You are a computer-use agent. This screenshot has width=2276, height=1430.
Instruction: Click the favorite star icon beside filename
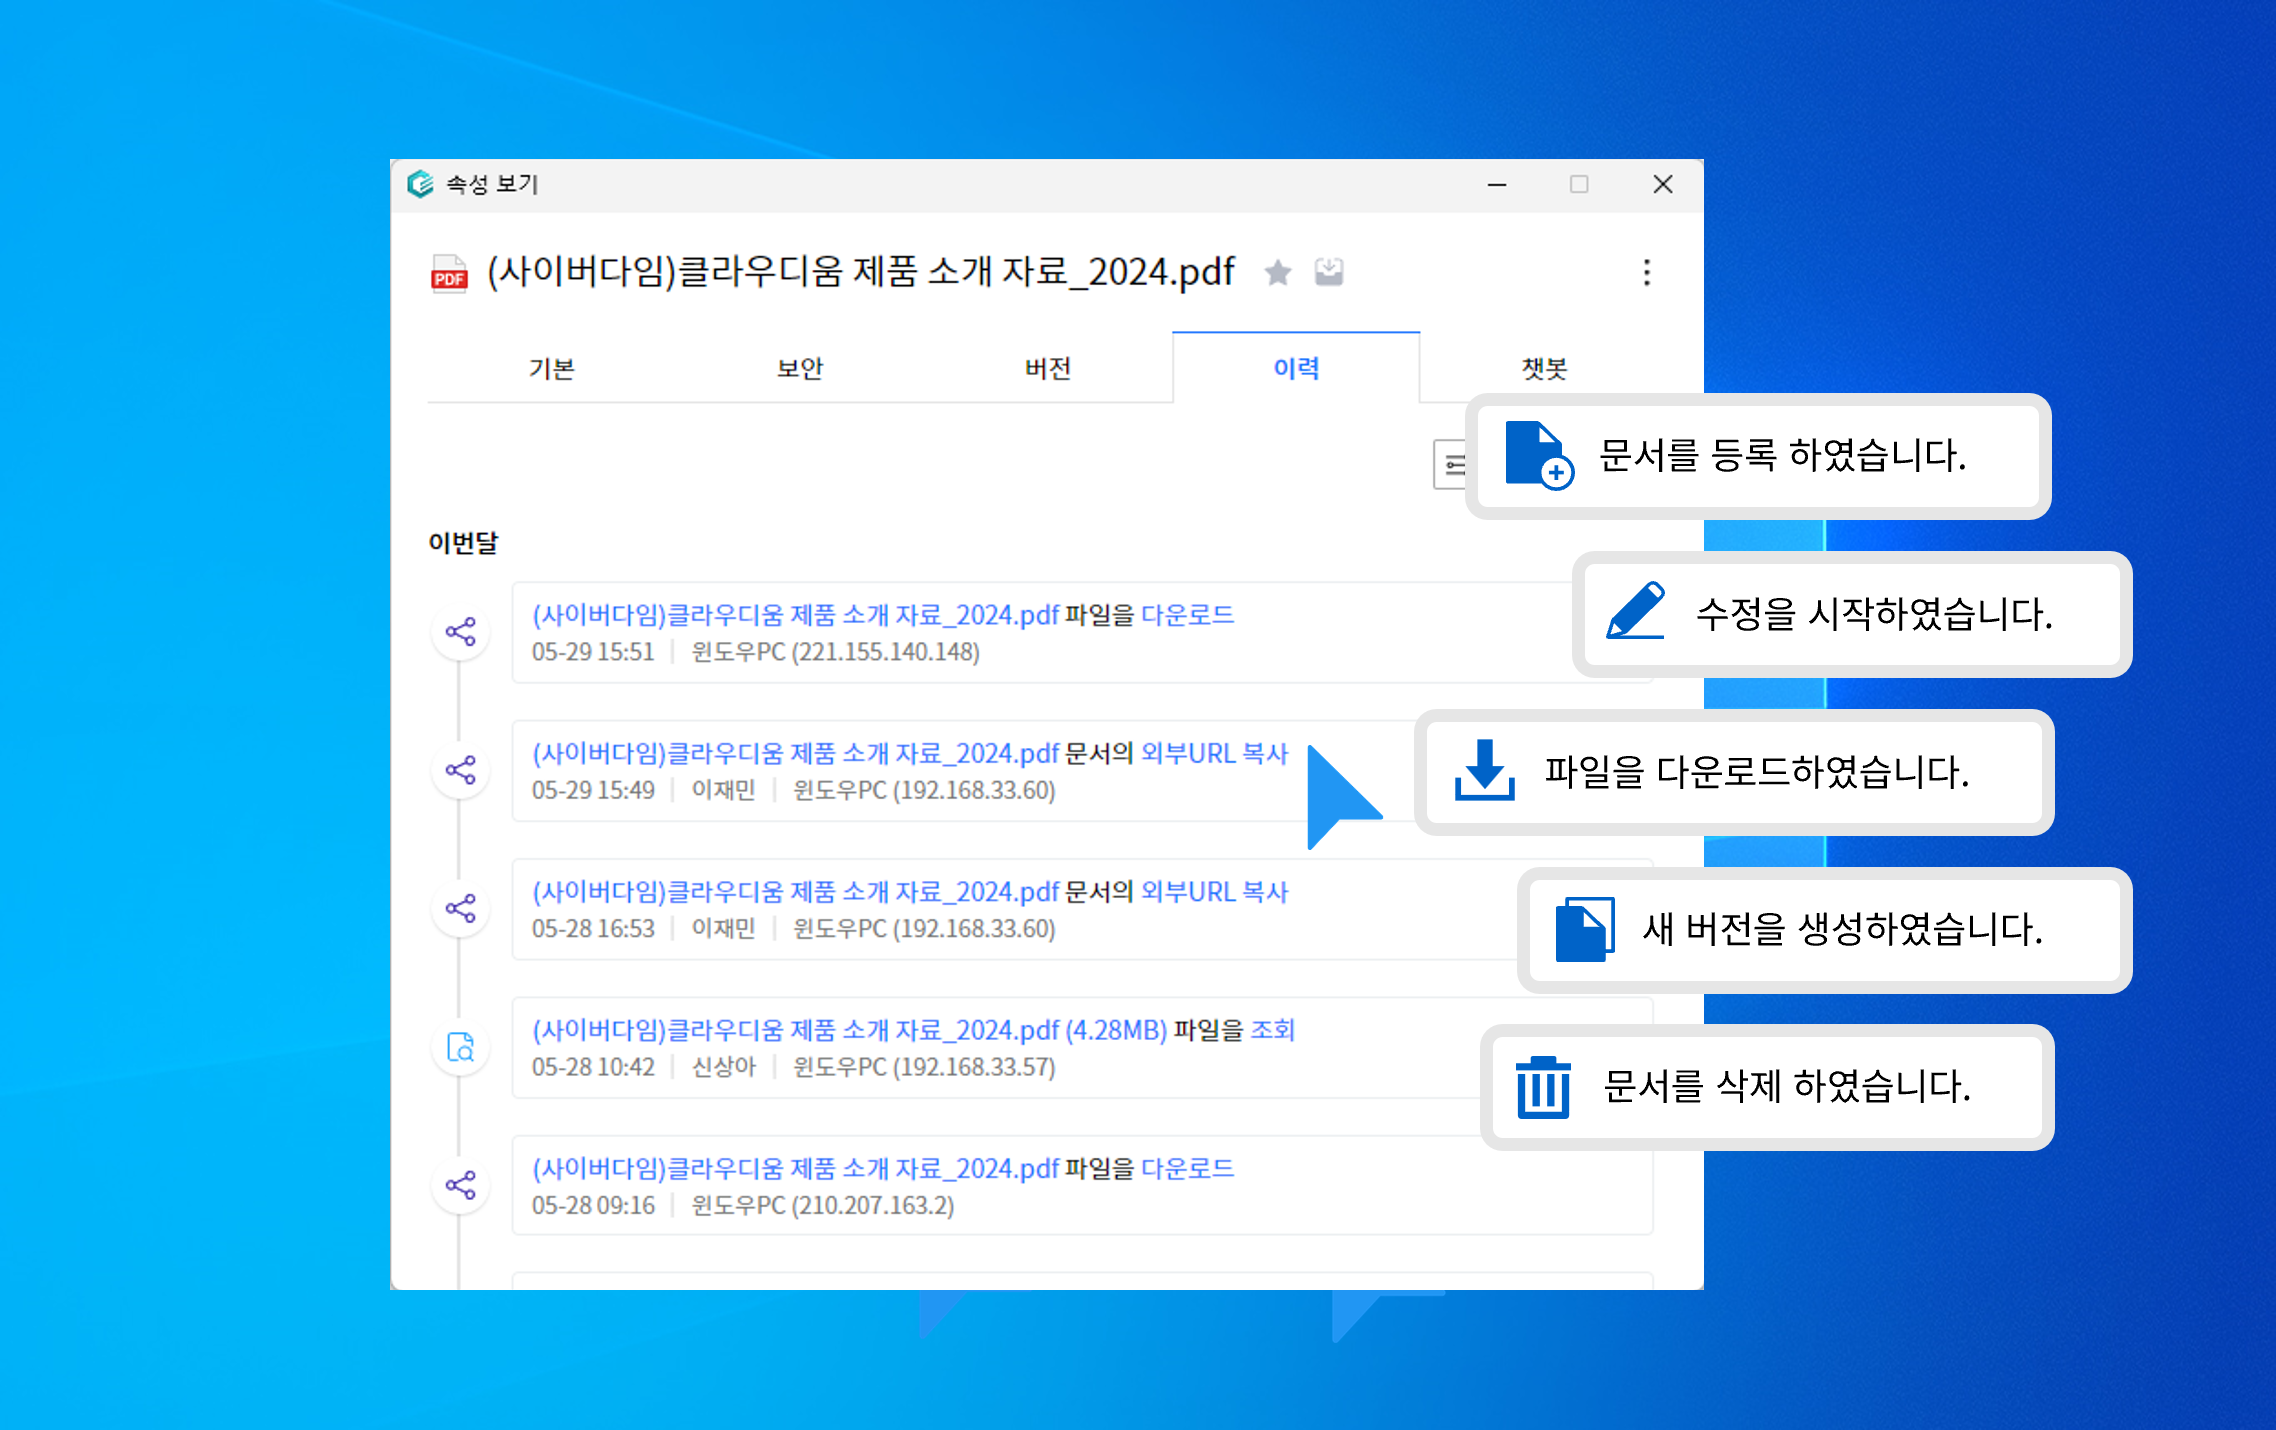1277,272
